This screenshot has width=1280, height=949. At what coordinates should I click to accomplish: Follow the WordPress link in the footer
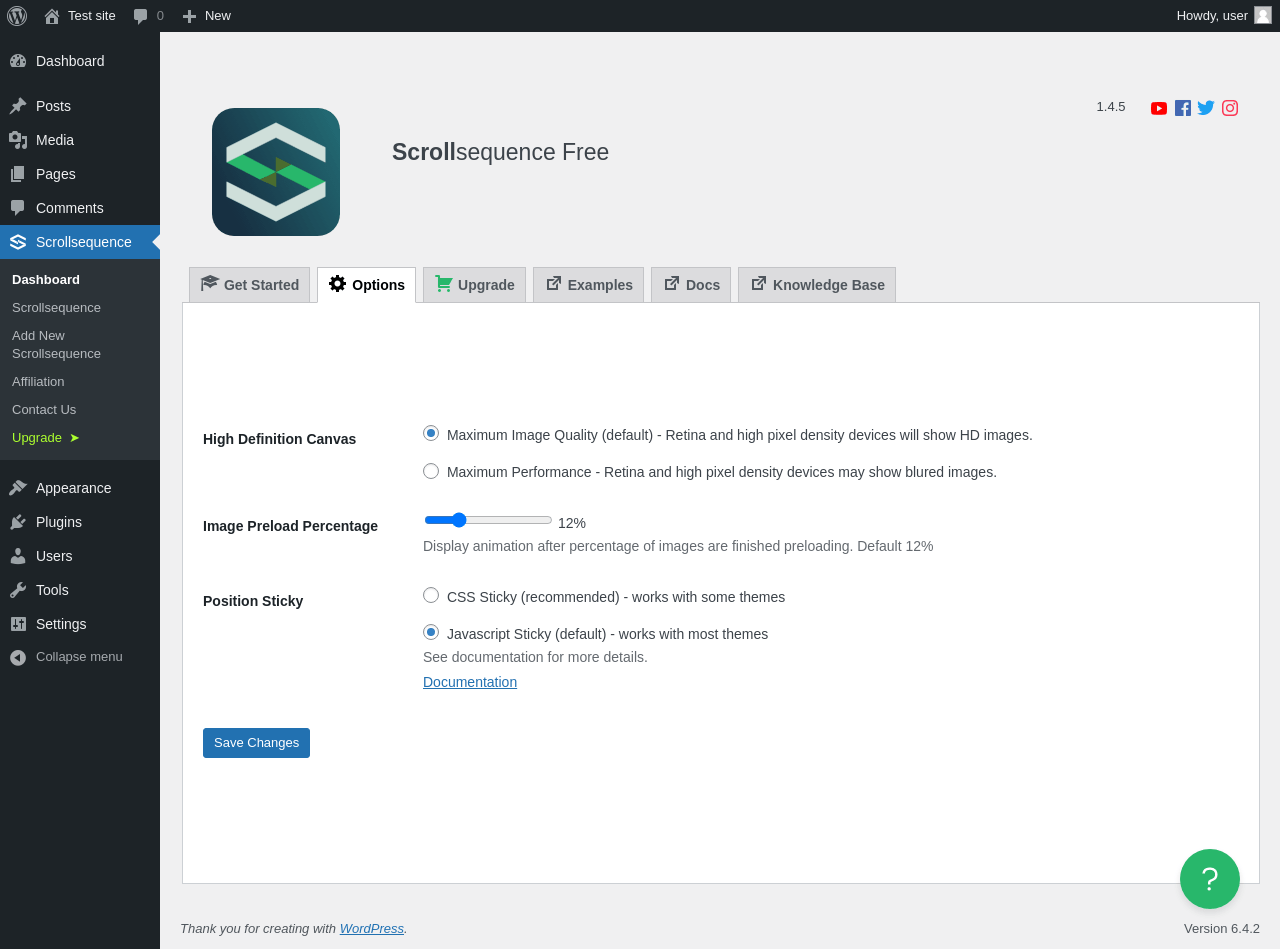point(372,928)
